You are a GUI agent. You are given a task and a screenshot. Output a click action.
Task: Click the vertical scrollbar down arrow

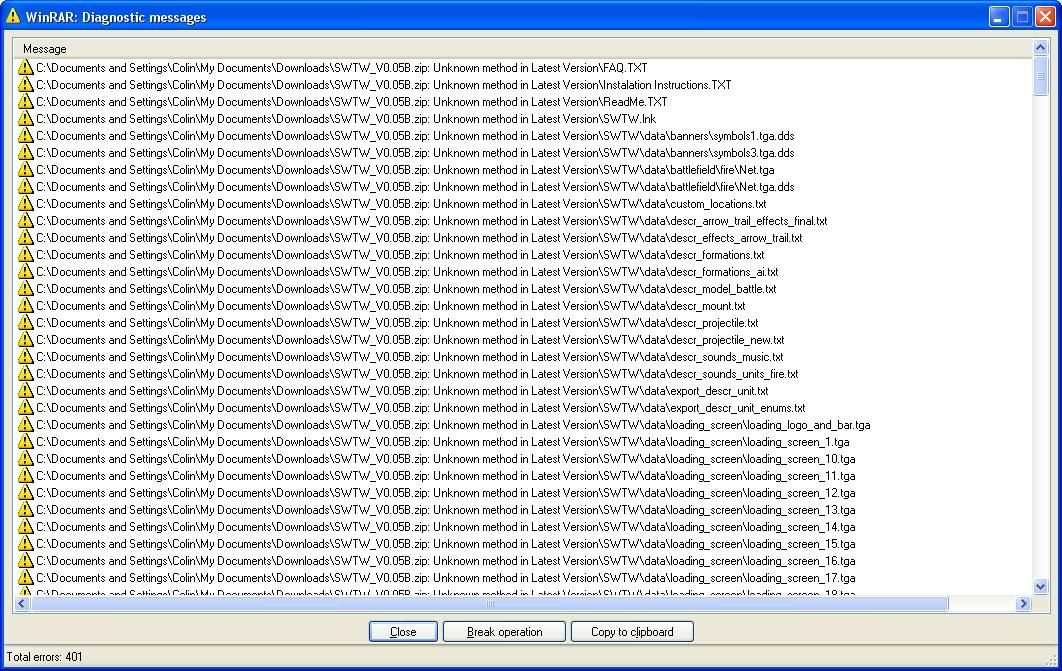(x=1040, y=586)
